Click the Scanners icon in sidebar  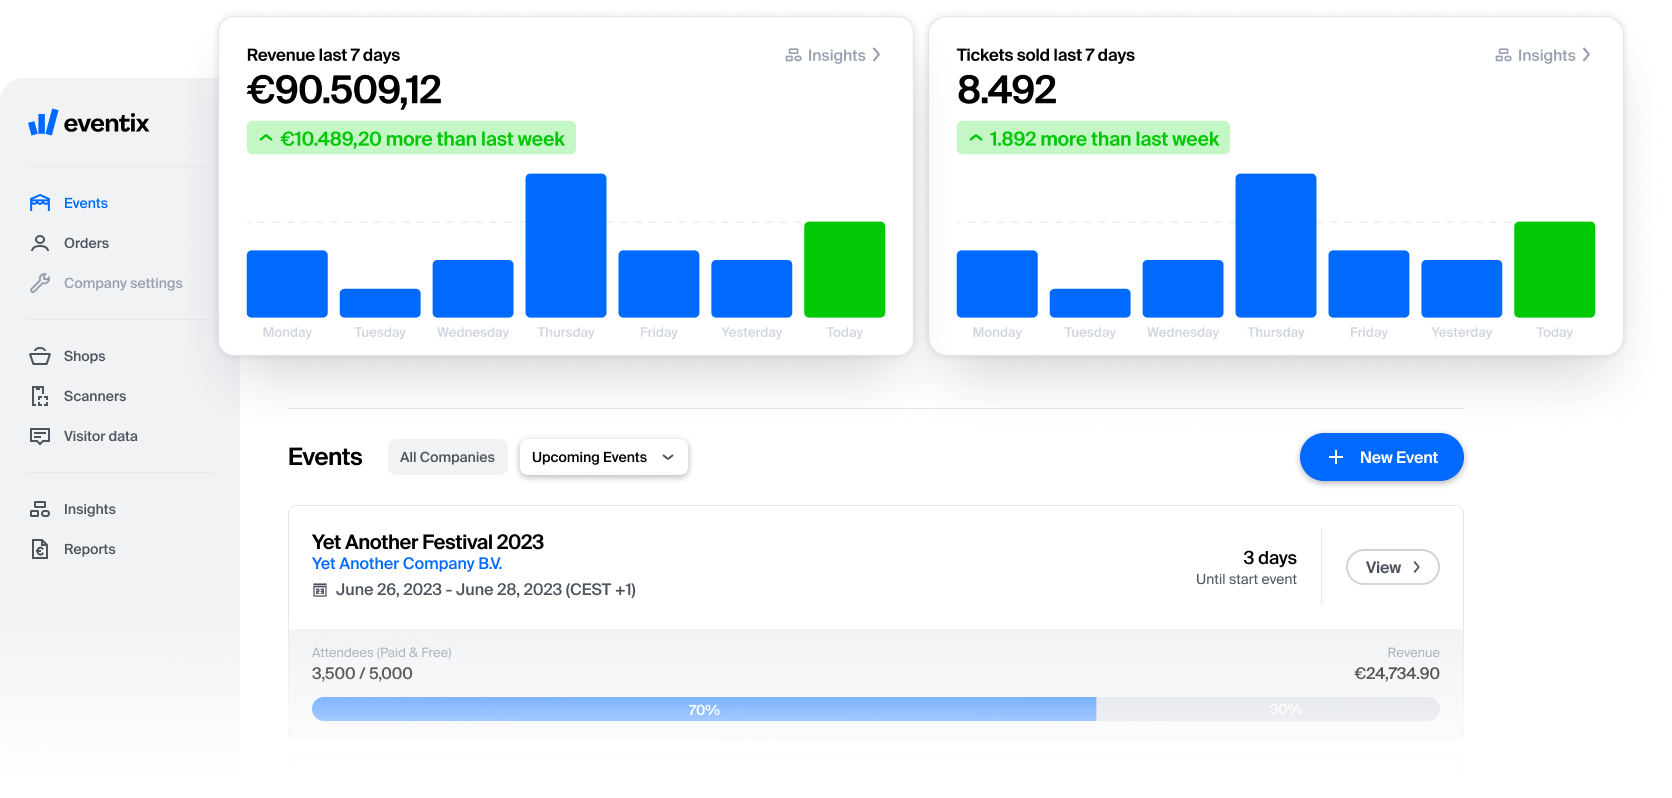[x=40, y=396]
